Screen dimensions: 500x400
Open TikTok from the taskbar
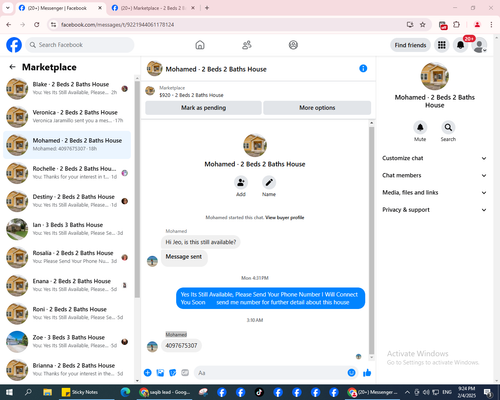259,392
